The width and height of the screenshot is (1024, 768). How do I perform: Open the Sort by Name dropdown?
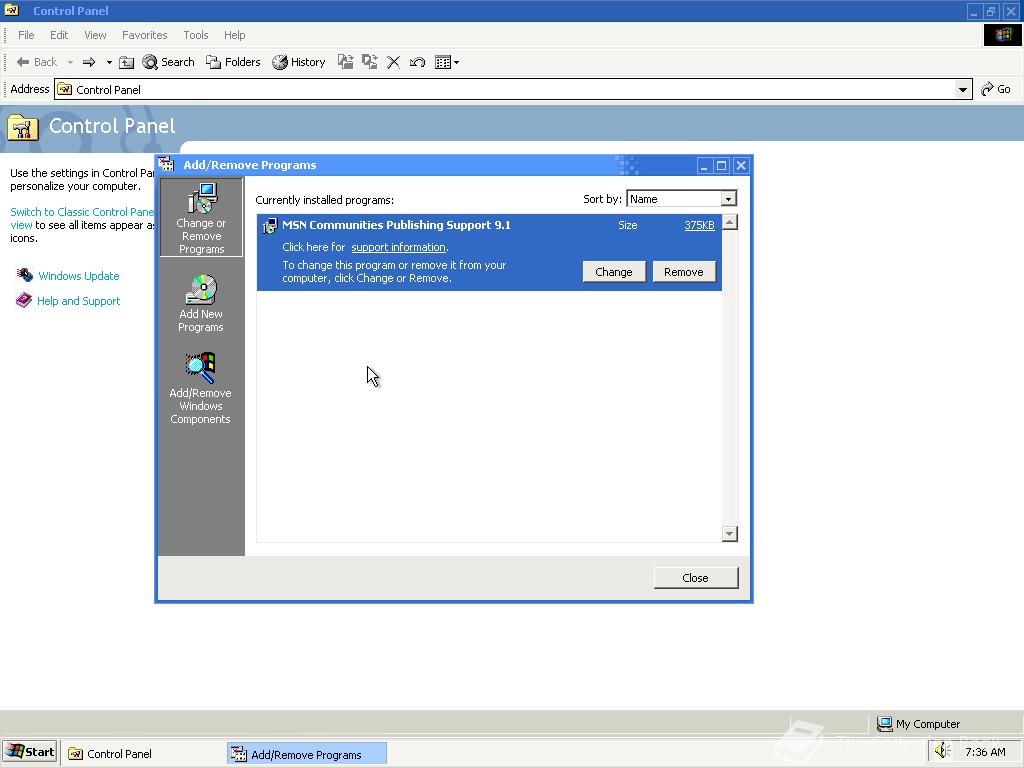coord(728,199)
